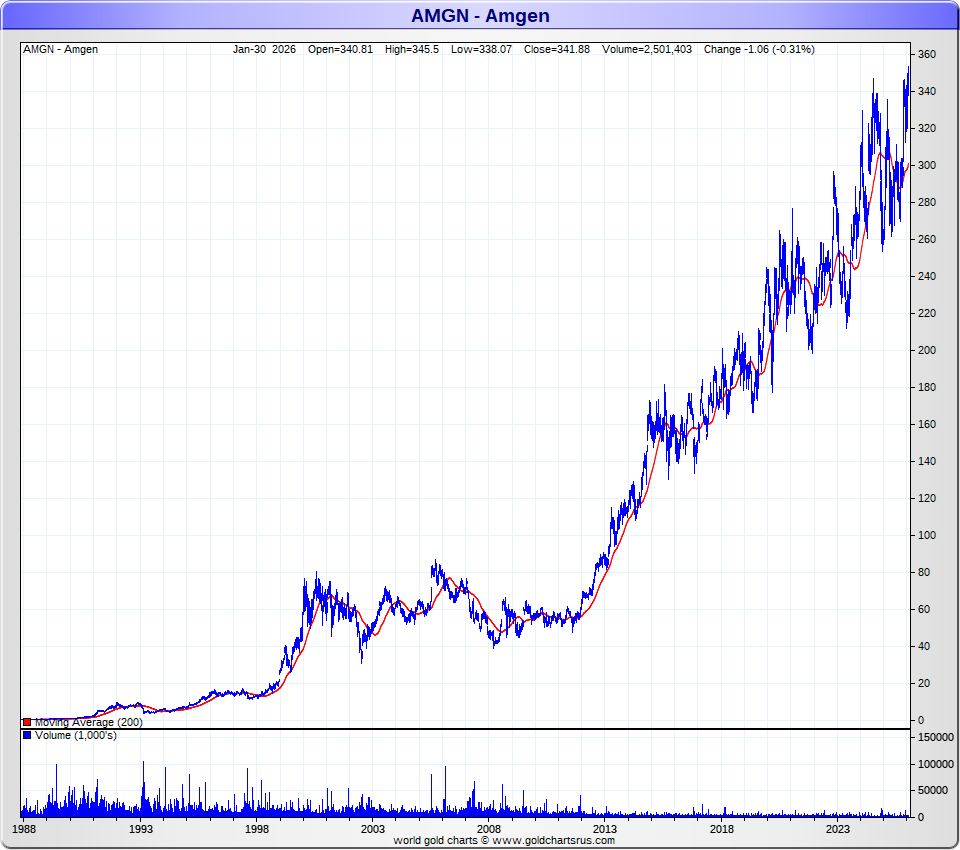Click the 2023 label on the time axis
This screenshot has width=960, height=850.
point(838,829)
